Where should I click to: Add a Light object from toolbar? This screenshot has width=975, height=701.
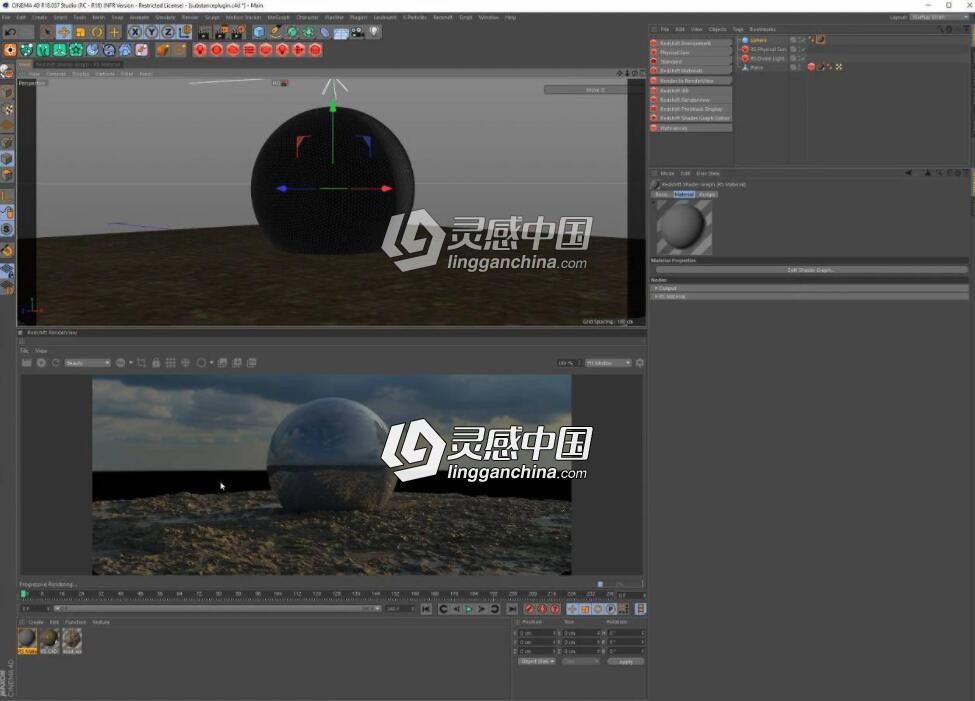[374, 32]
